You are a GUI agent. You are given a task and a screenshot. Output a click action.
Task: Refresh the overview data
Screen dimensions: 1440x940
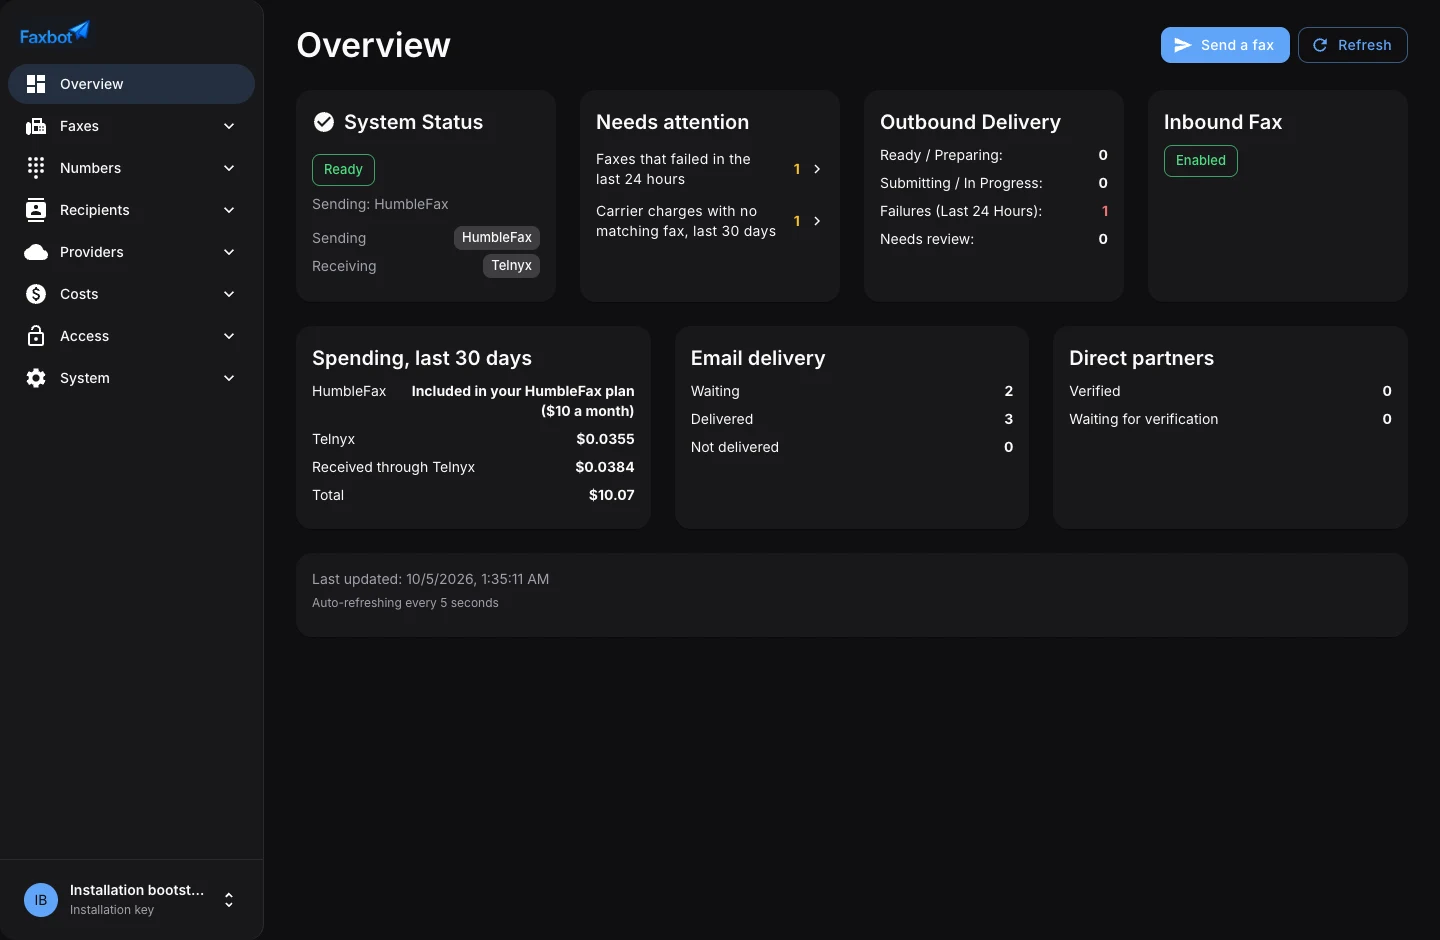(1352, 45)
